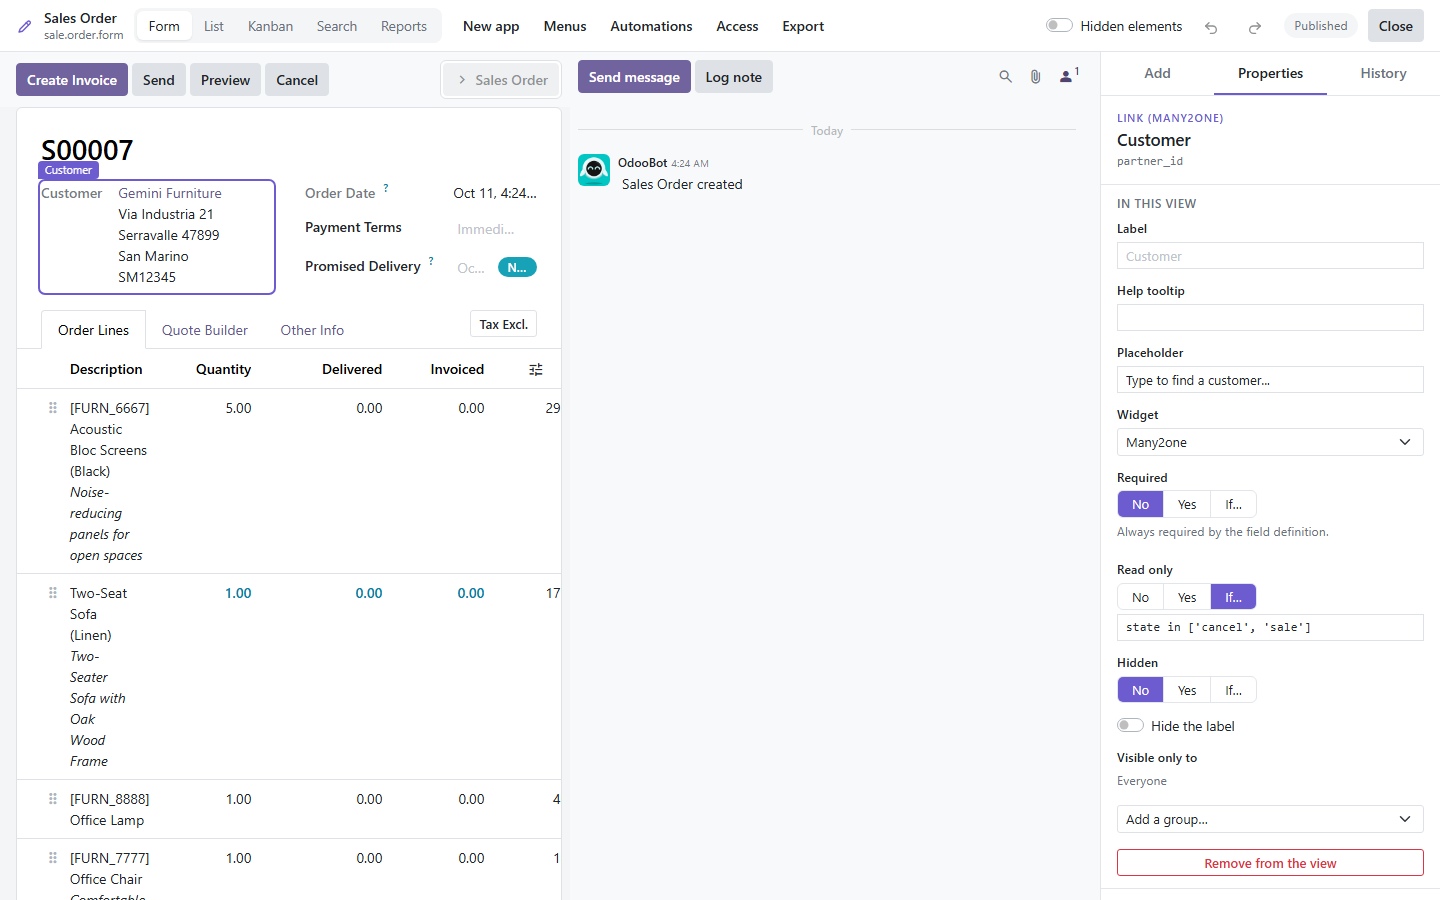Open the Automations menu
The height and width of the screenshot is (900, 1440).
click(x=651, y=26)
